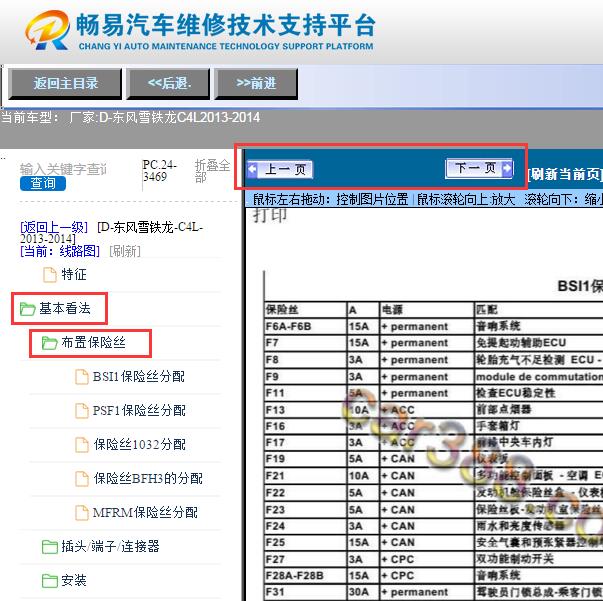603x601 pixels.
Task: Select the F7 fuse row label
Action: click(306, 343)
